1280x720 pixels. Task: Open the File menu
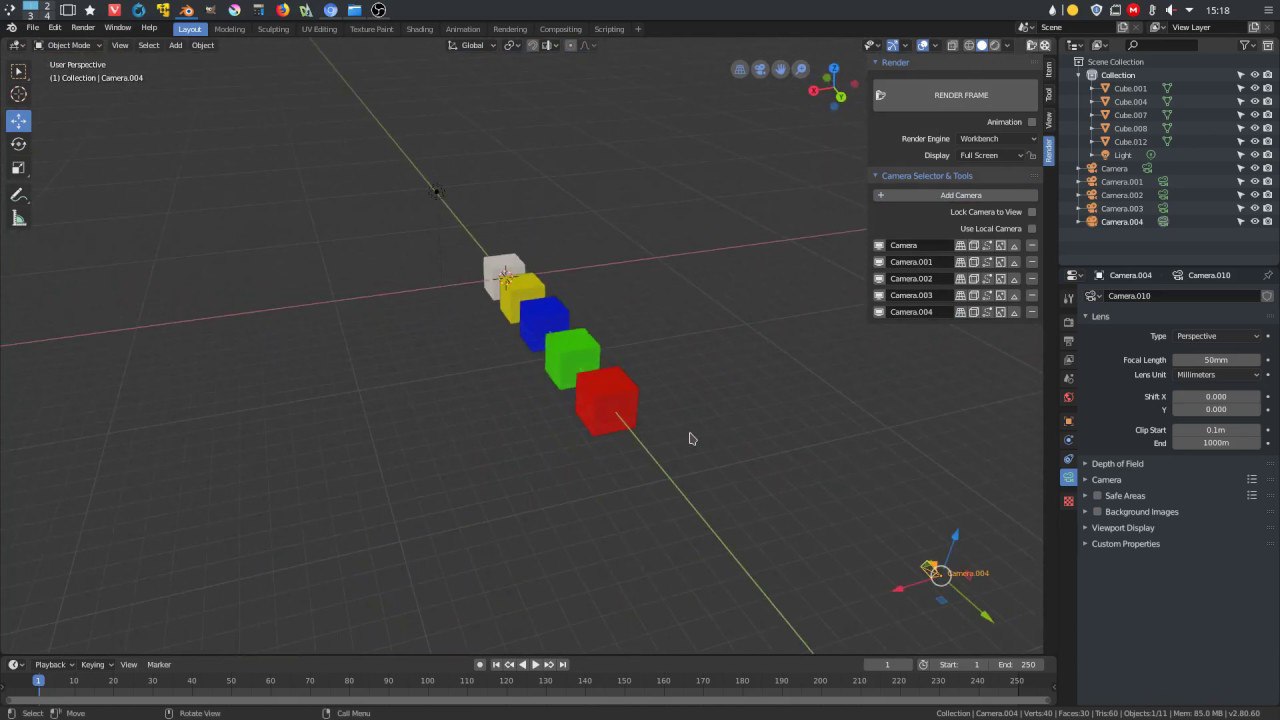point(32,28)
